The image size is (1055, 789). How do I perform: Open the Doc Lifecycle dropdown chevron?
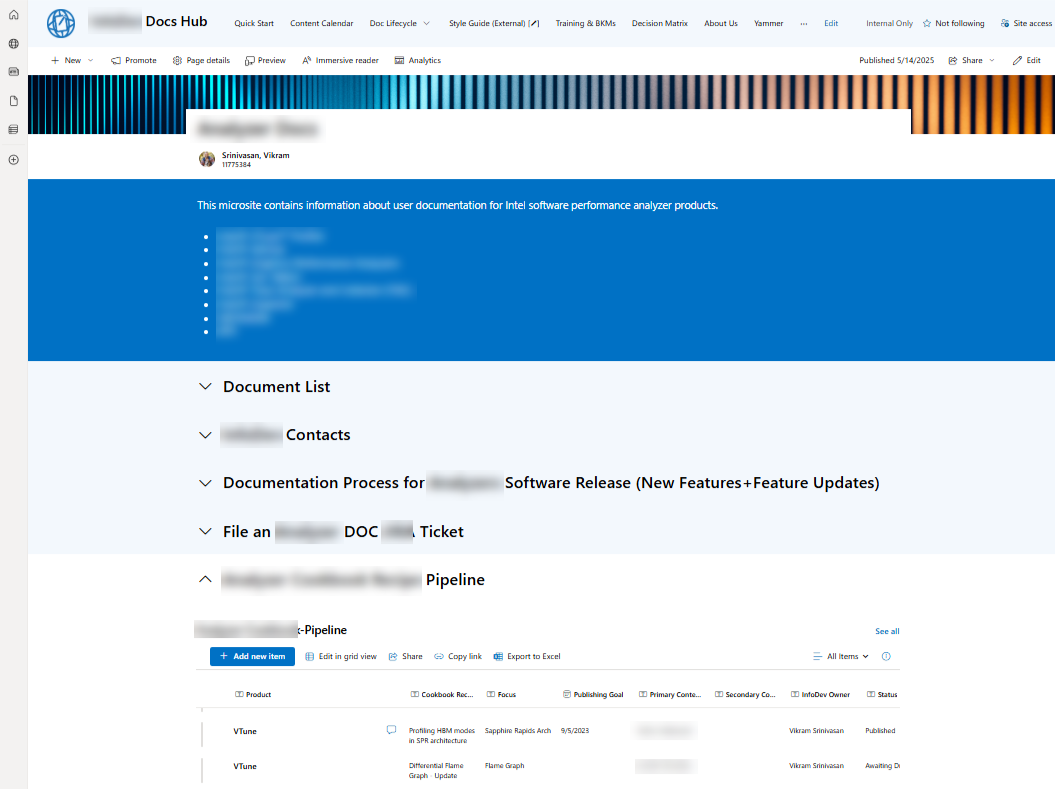pos(427,24)
